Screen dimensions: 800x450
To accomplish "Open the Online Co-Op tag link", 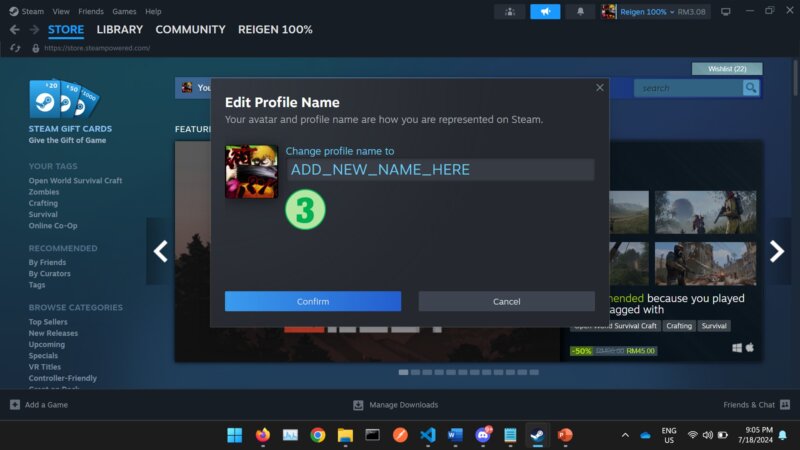I will point(53,226).
